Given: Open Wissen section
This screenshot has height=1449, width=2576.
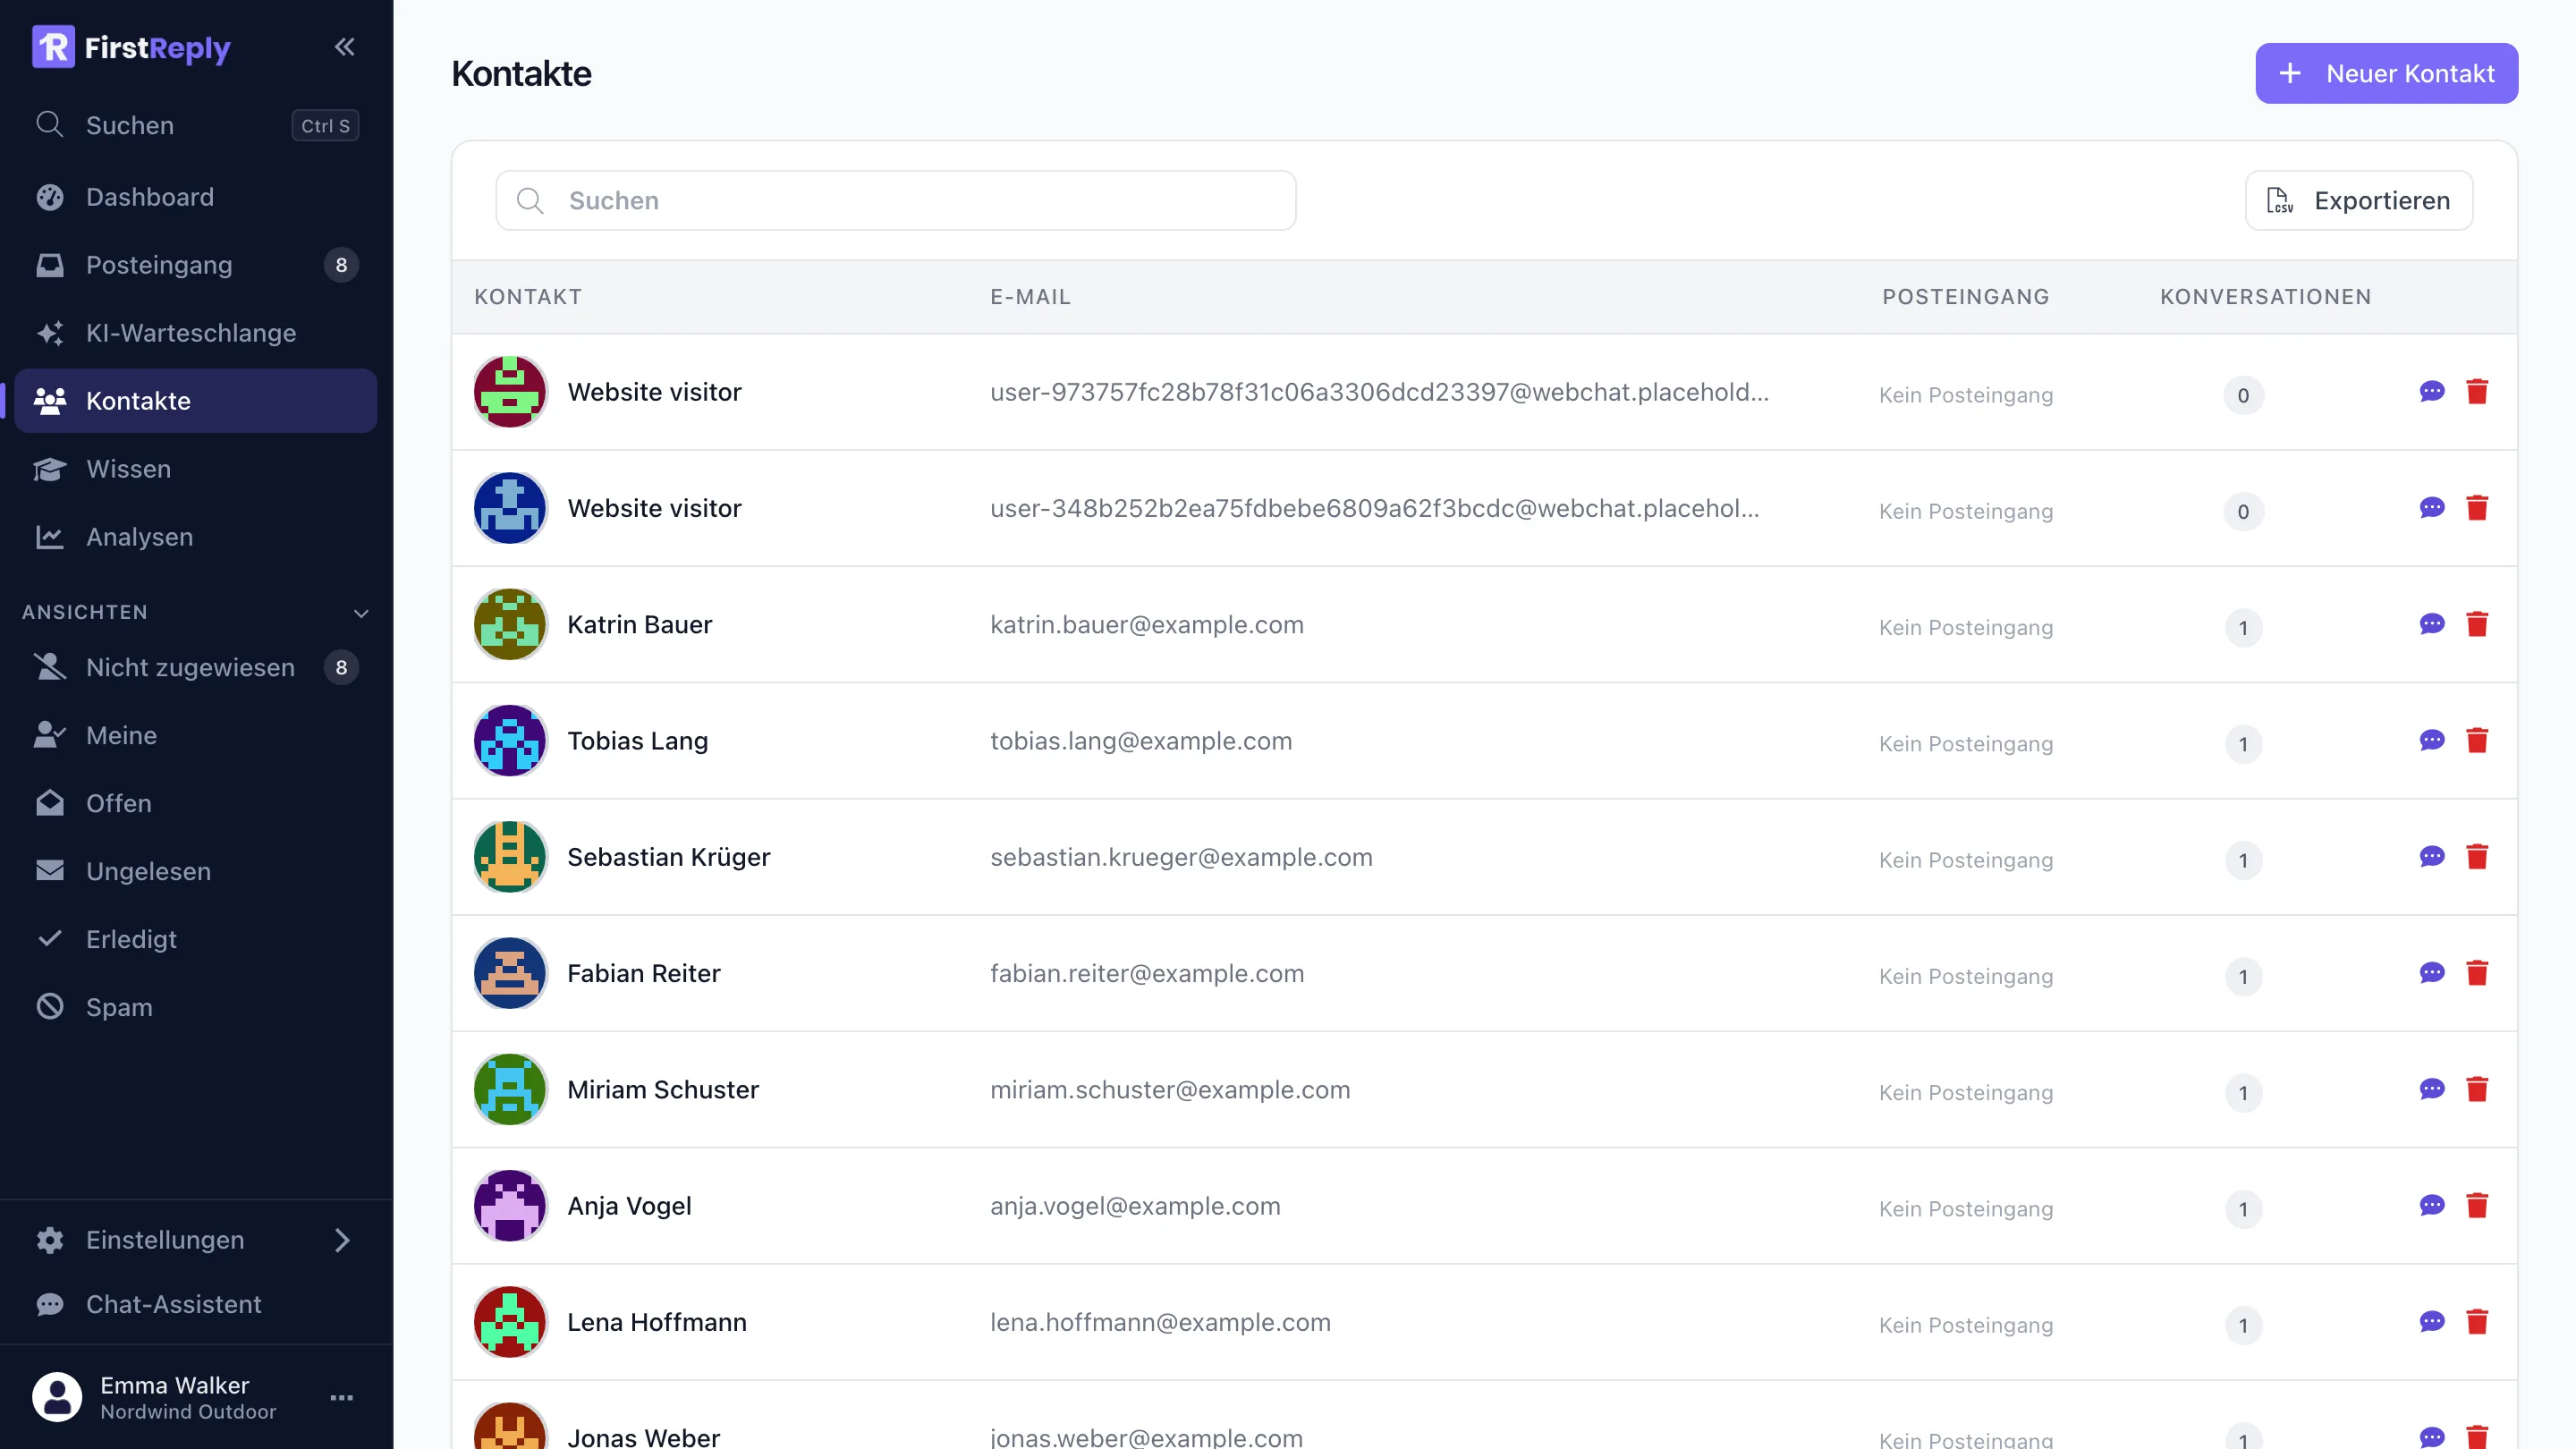Looking at the screenshot, I should point(196,469).
